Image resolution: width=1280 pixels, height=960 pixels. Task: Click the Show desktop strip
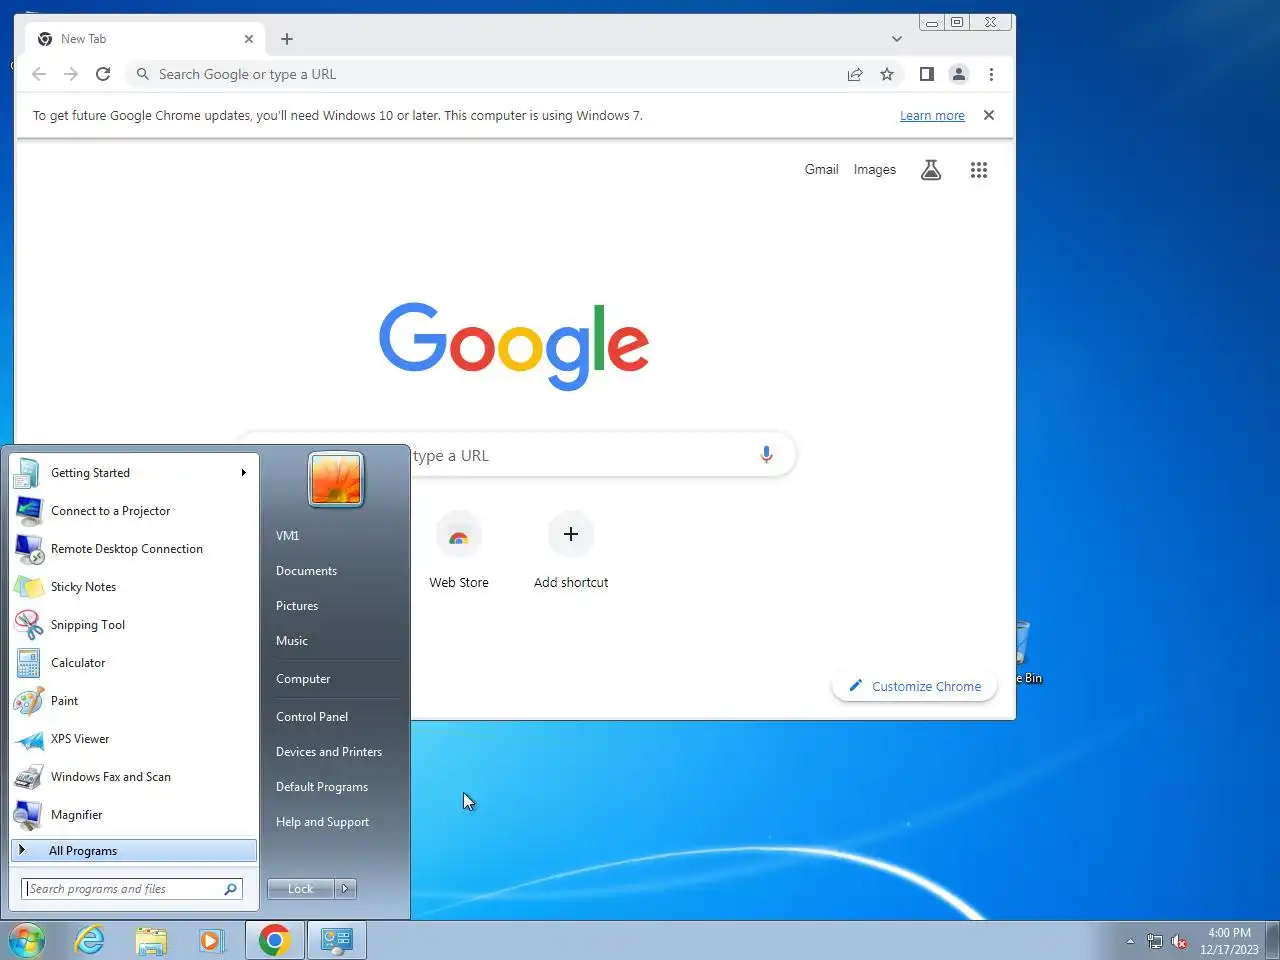pos(1273,940)
